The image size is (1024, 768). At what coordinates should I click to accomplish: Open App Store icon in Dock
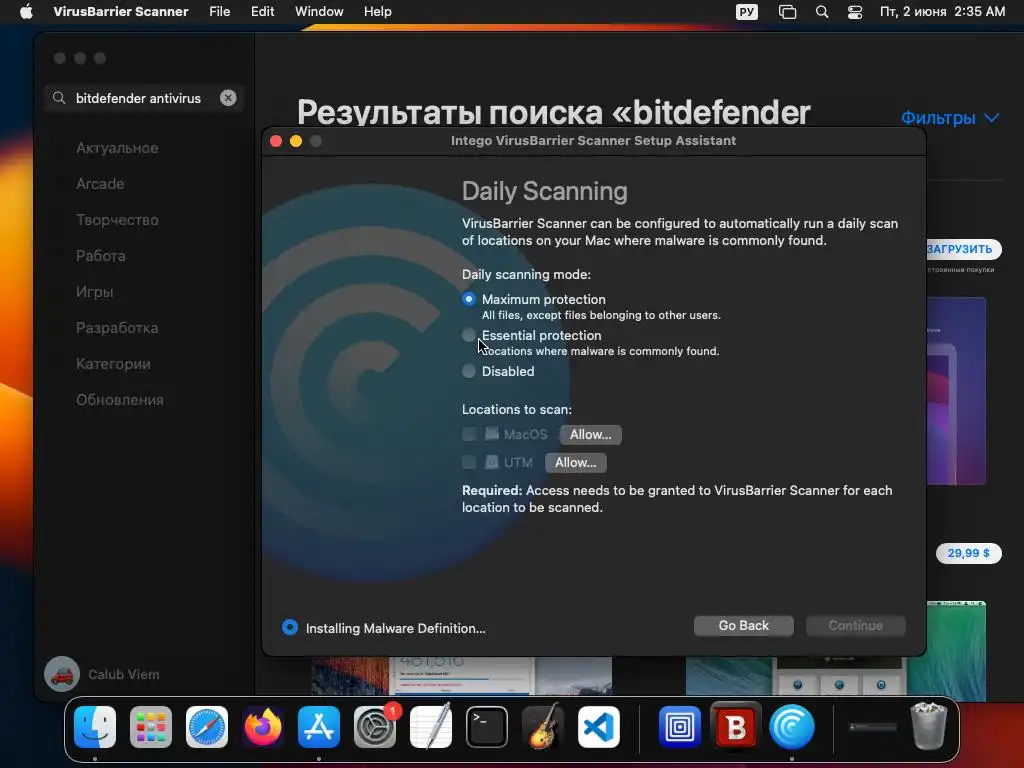pos(319,727)
